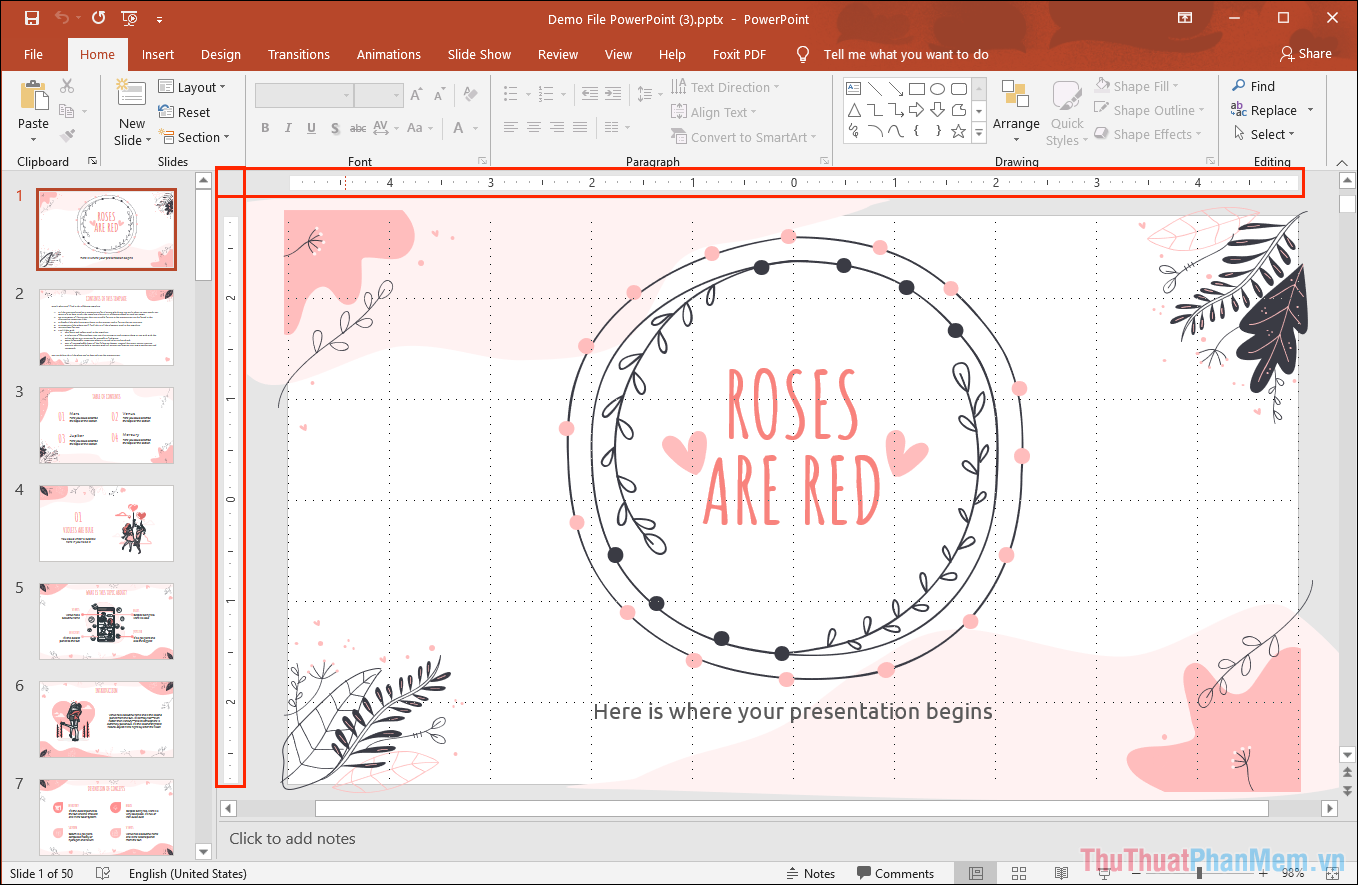This screenshot has width=1358, height=885.
Task: Open the Arrange menu
Action: 1016,112
